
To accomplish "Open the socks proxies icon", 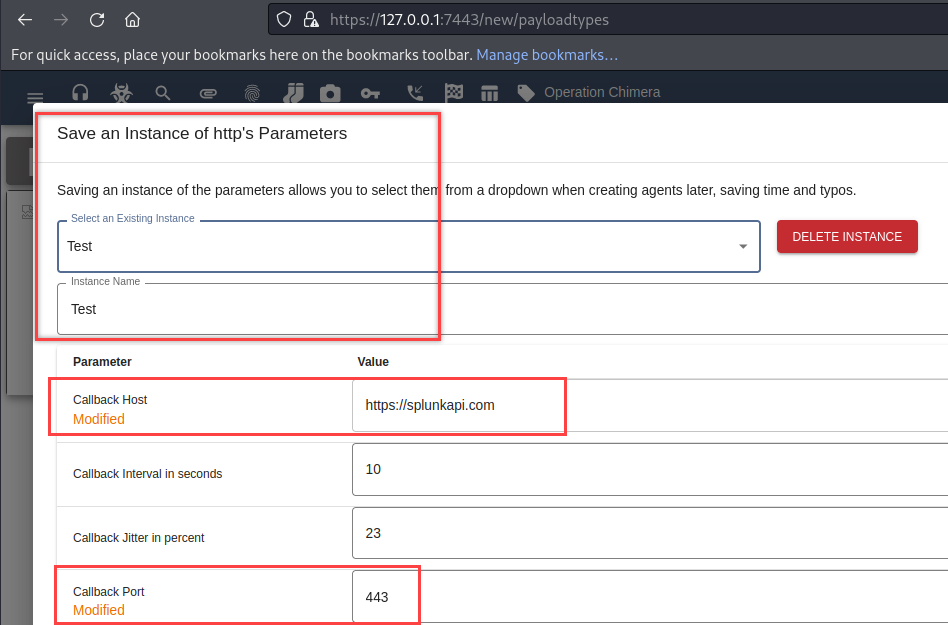I will pyautogui.click(x=292, y=93).
